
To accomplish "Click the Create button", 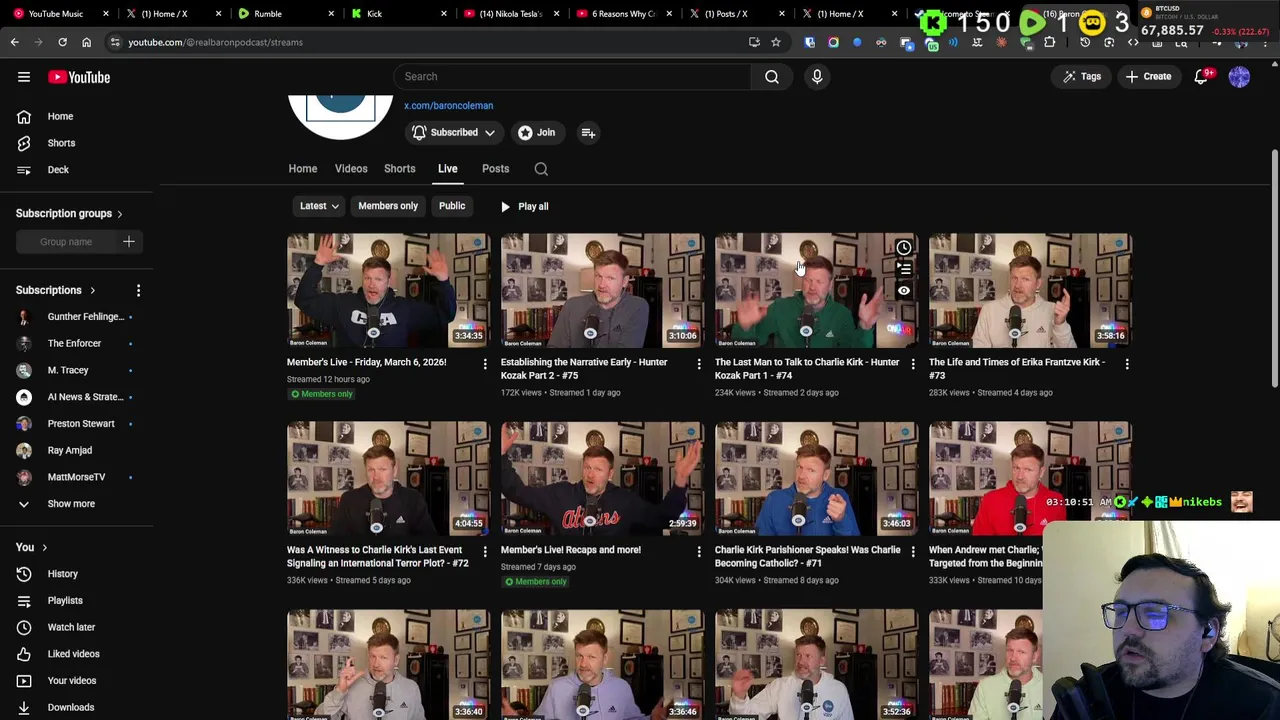I will 1148,76.
